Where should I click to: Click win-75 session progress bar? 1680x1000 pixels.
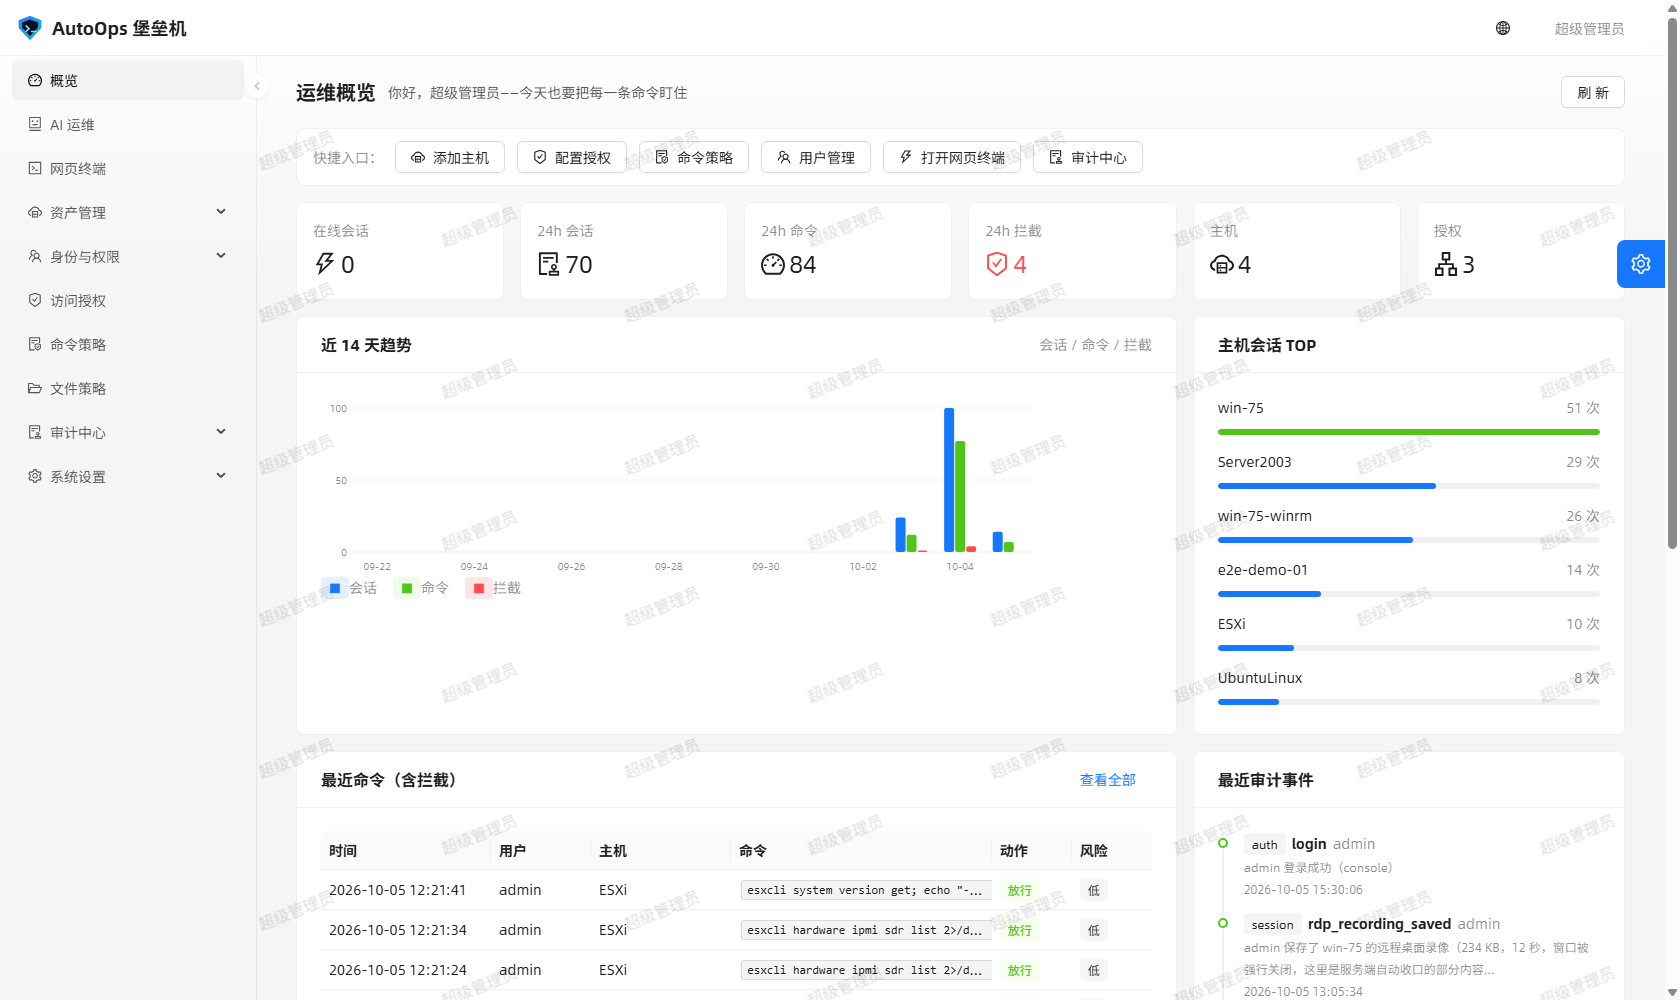(x=1409, y=432)
